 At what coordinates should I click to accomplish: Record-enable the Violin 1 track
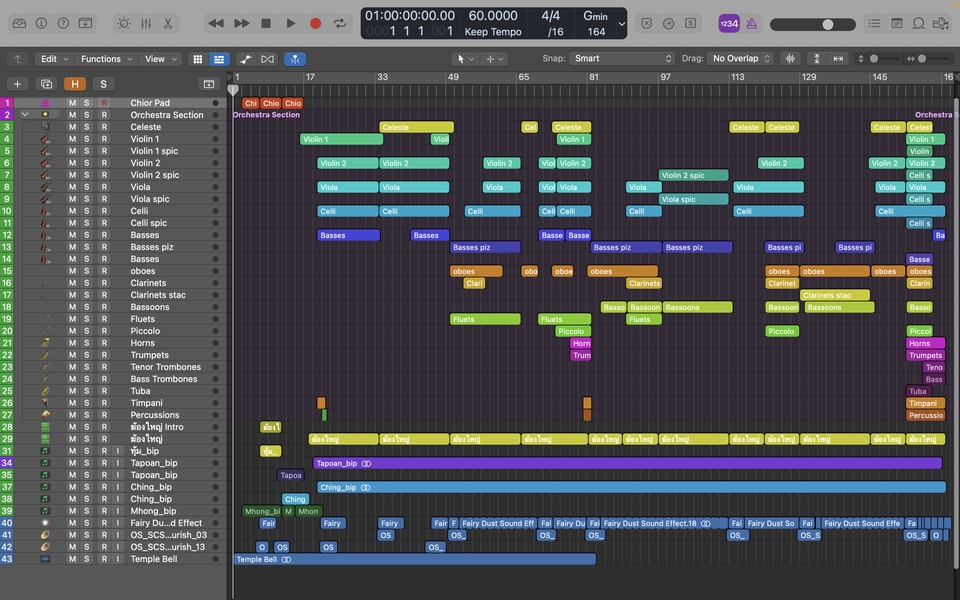pos(104,139)
